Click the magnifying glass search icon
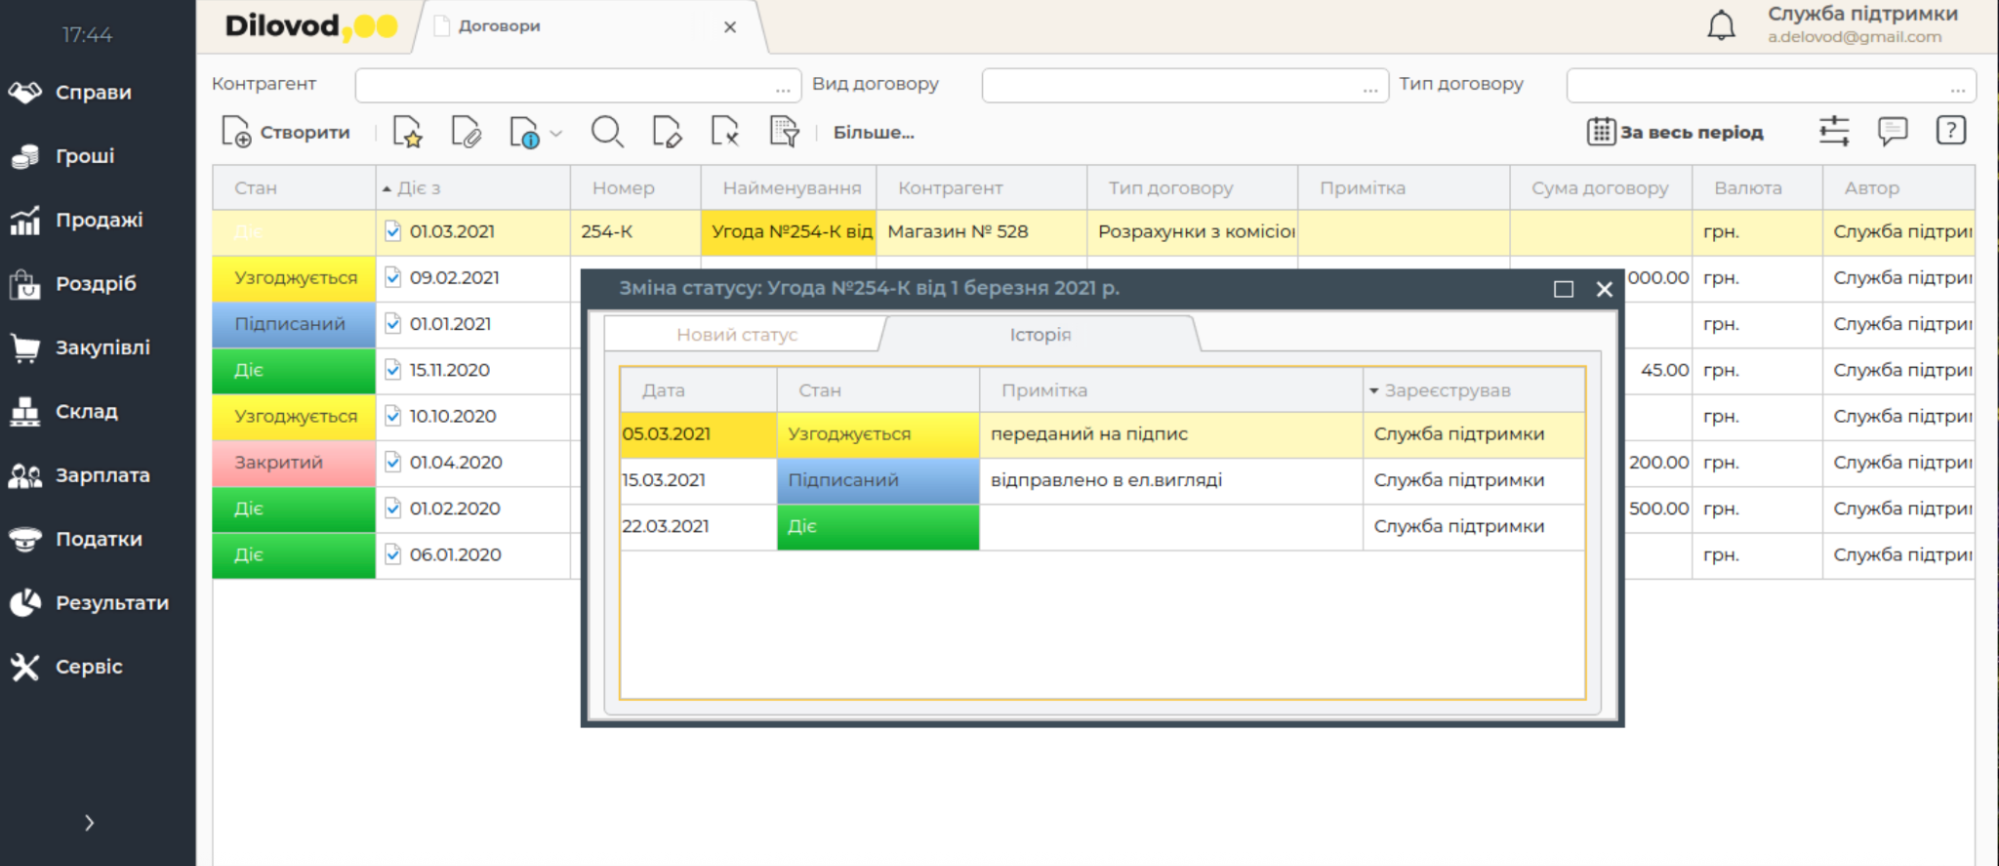The width and height of the screenshot is (1999, 866). [x=606, y=132]
